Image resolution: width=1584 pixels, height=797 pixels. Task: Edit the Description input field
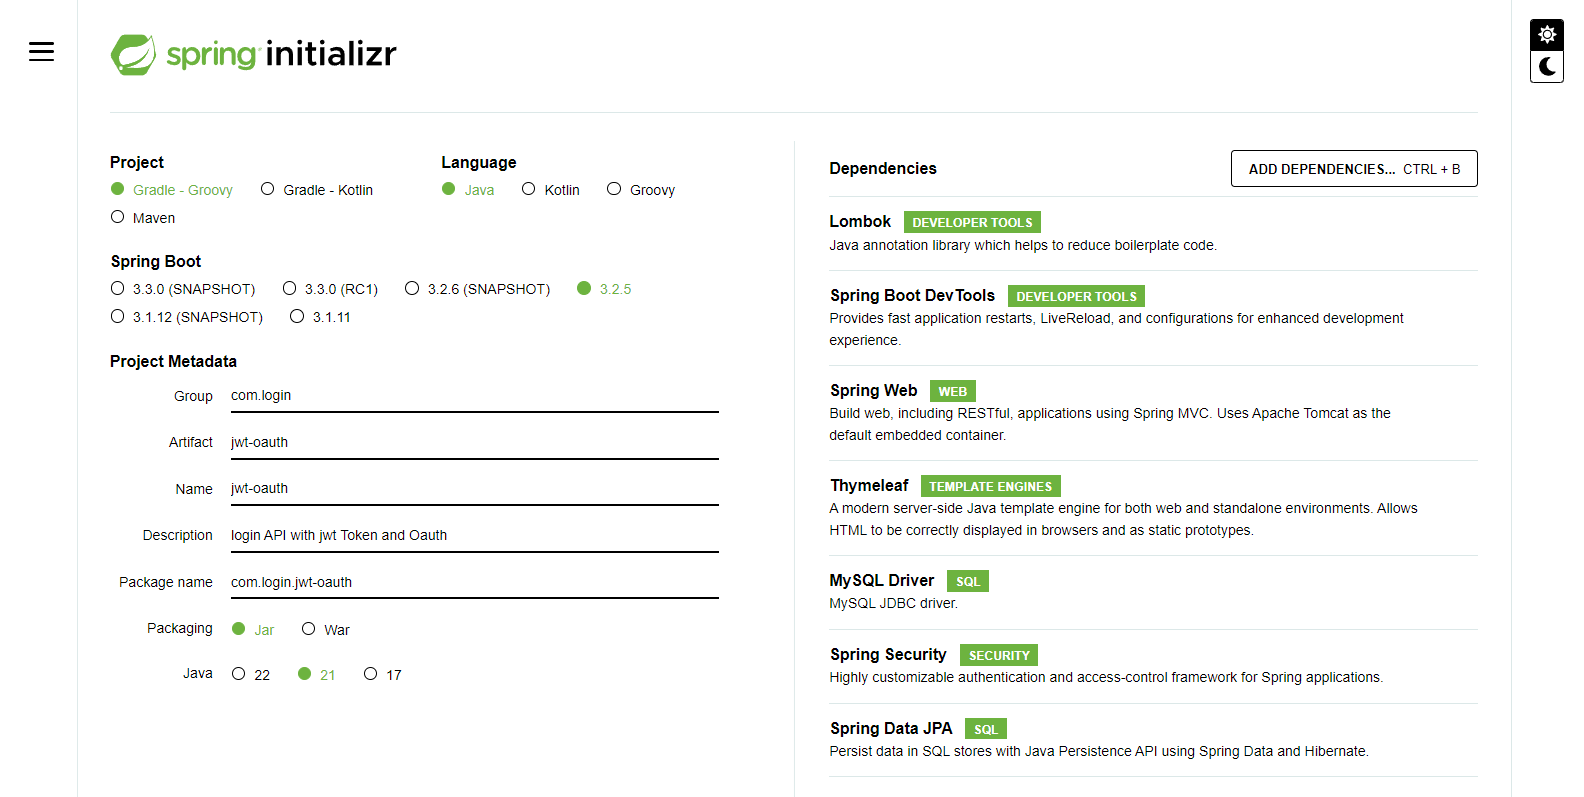point(475,536)
